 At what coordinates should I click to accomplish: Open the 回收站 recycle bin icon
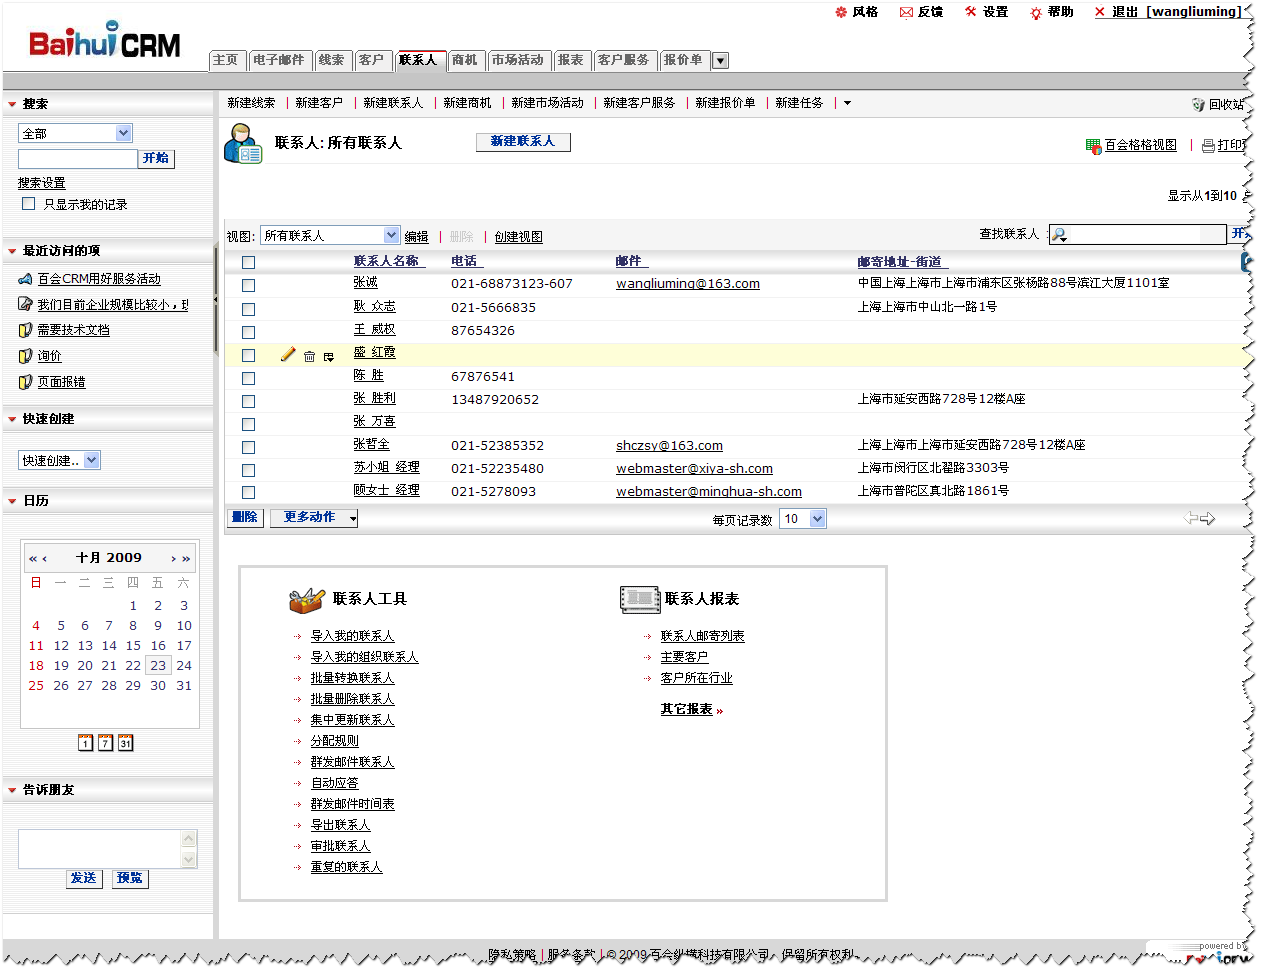click(x=1198, y=104)
